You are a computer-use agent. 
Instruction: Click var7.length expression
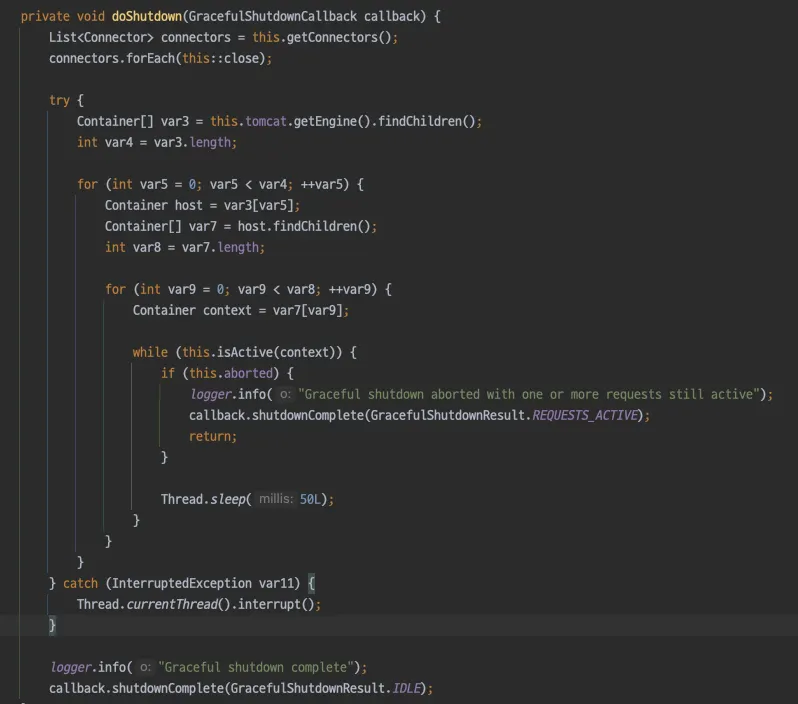click(220, 247)
